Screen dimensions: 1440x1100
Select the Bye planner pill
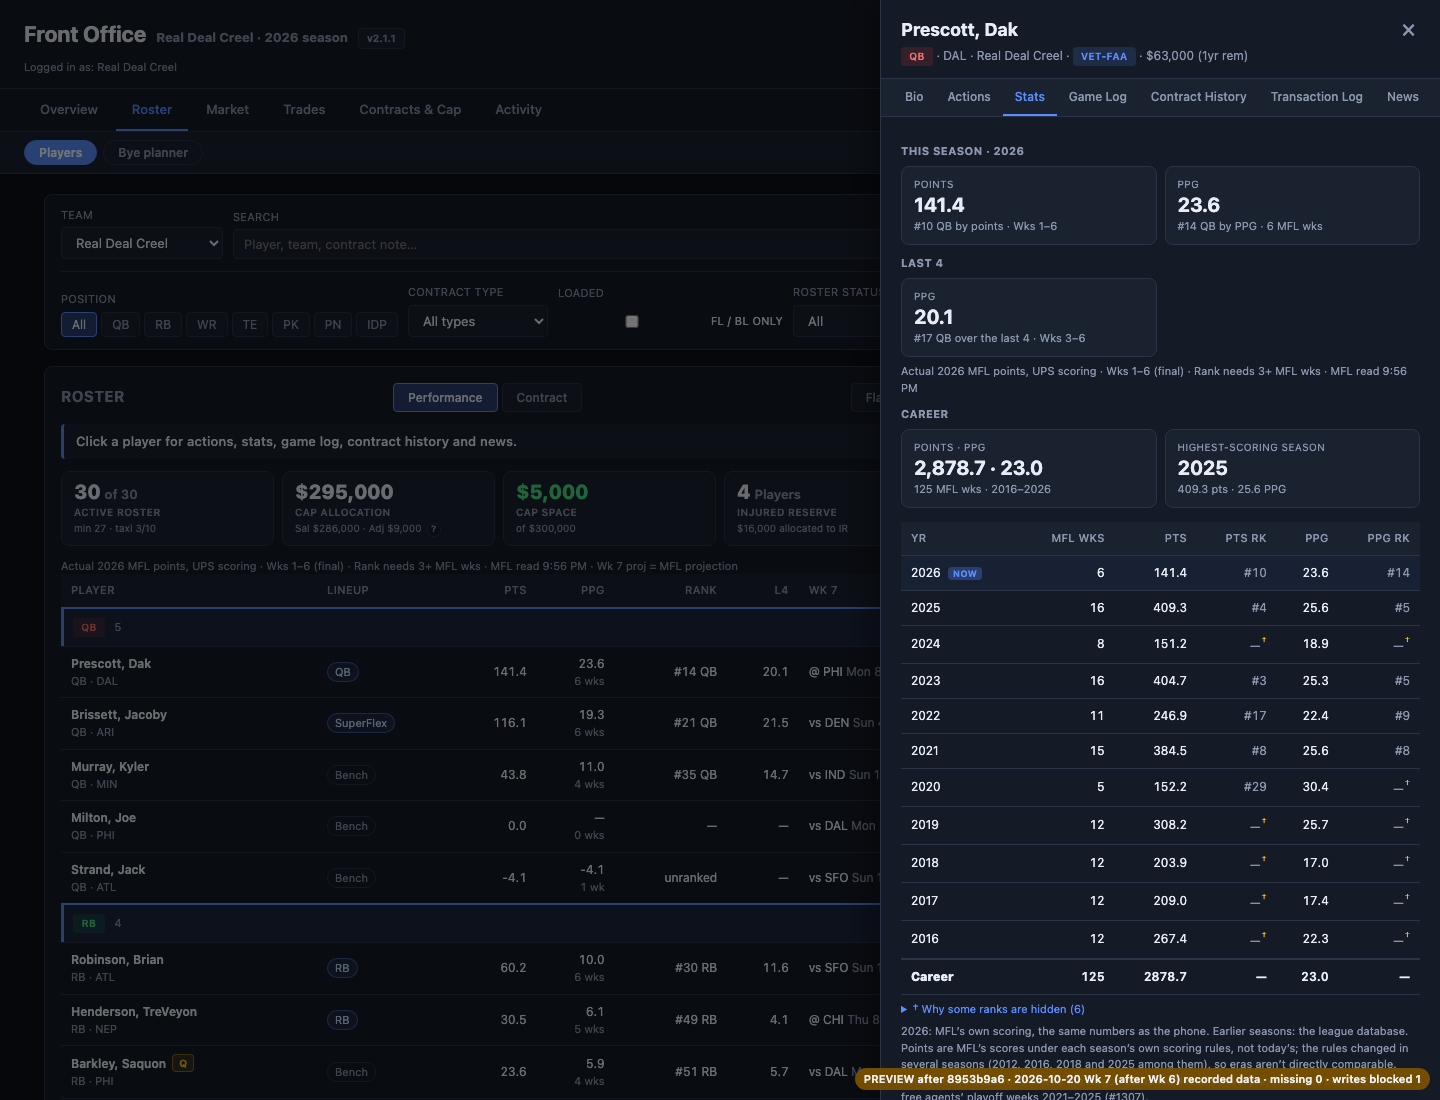(153, 152)
